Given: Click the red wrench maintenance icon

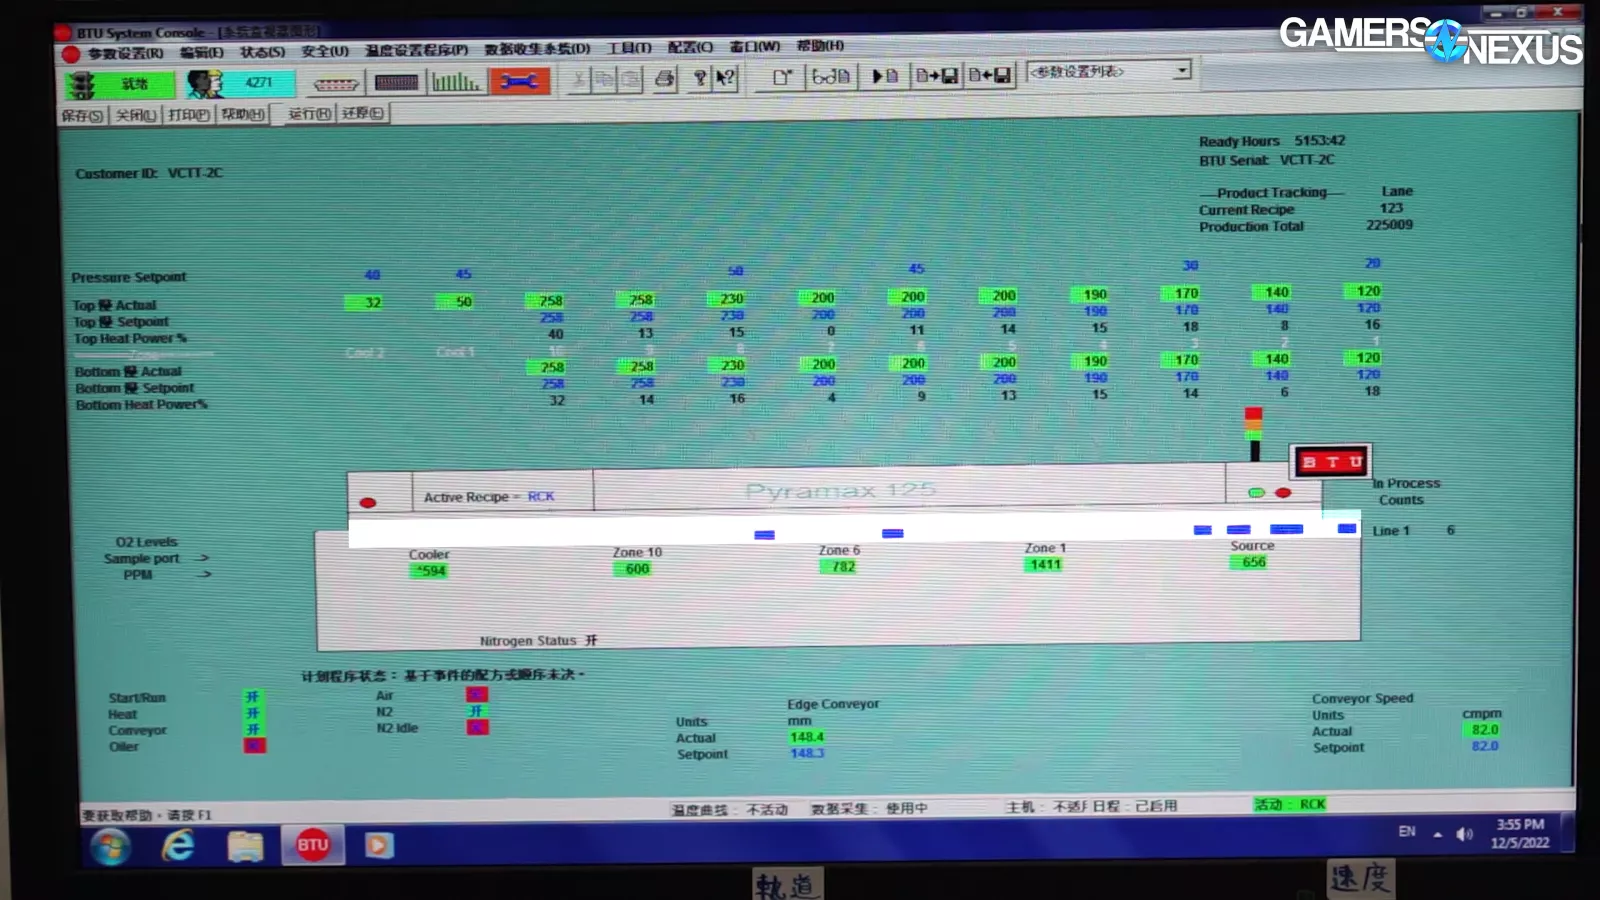Looking at the screenshot, I should pos(519,82).
